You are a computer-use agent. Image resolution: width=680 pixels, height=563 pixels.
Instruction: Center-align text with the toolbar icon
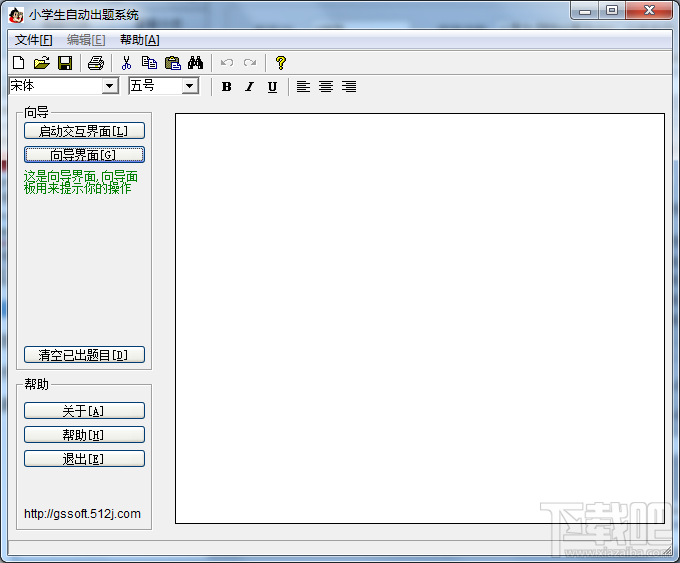tap(326, 87)
